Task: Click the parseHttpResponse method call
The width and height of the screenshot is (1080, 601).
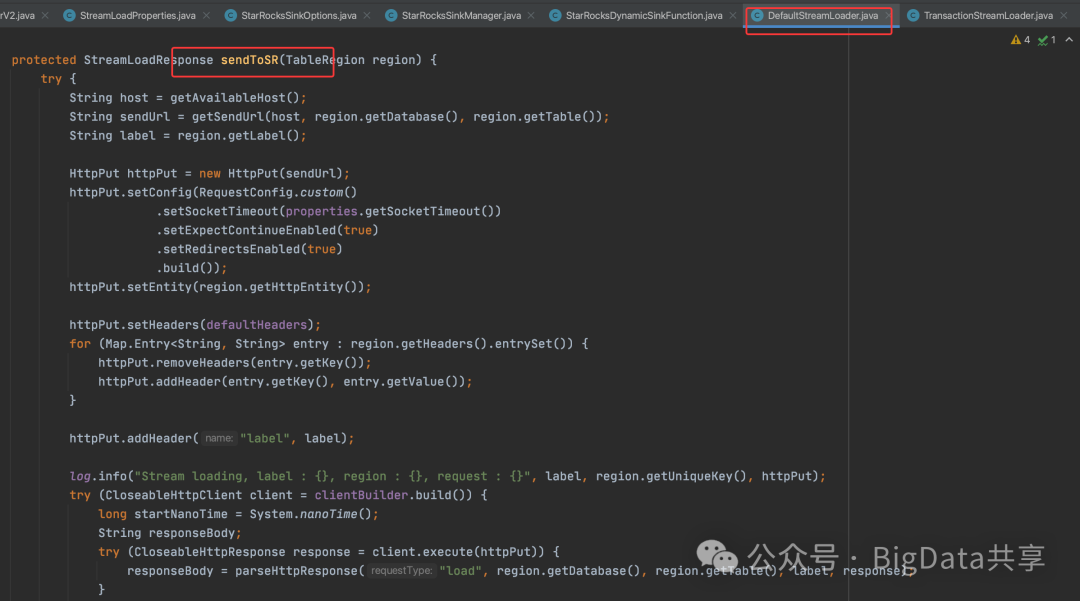Action: [296, 571]
